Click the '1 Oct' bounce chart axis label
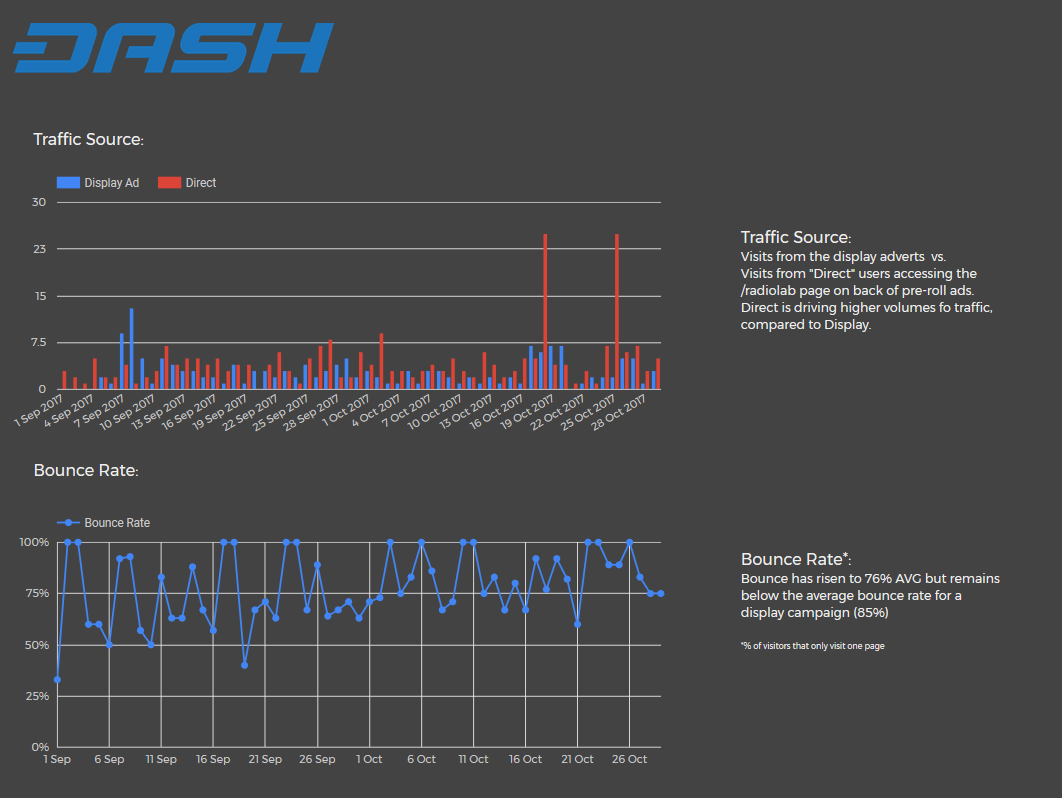This screenshot has height=798, width=1062. coord(369,759)
